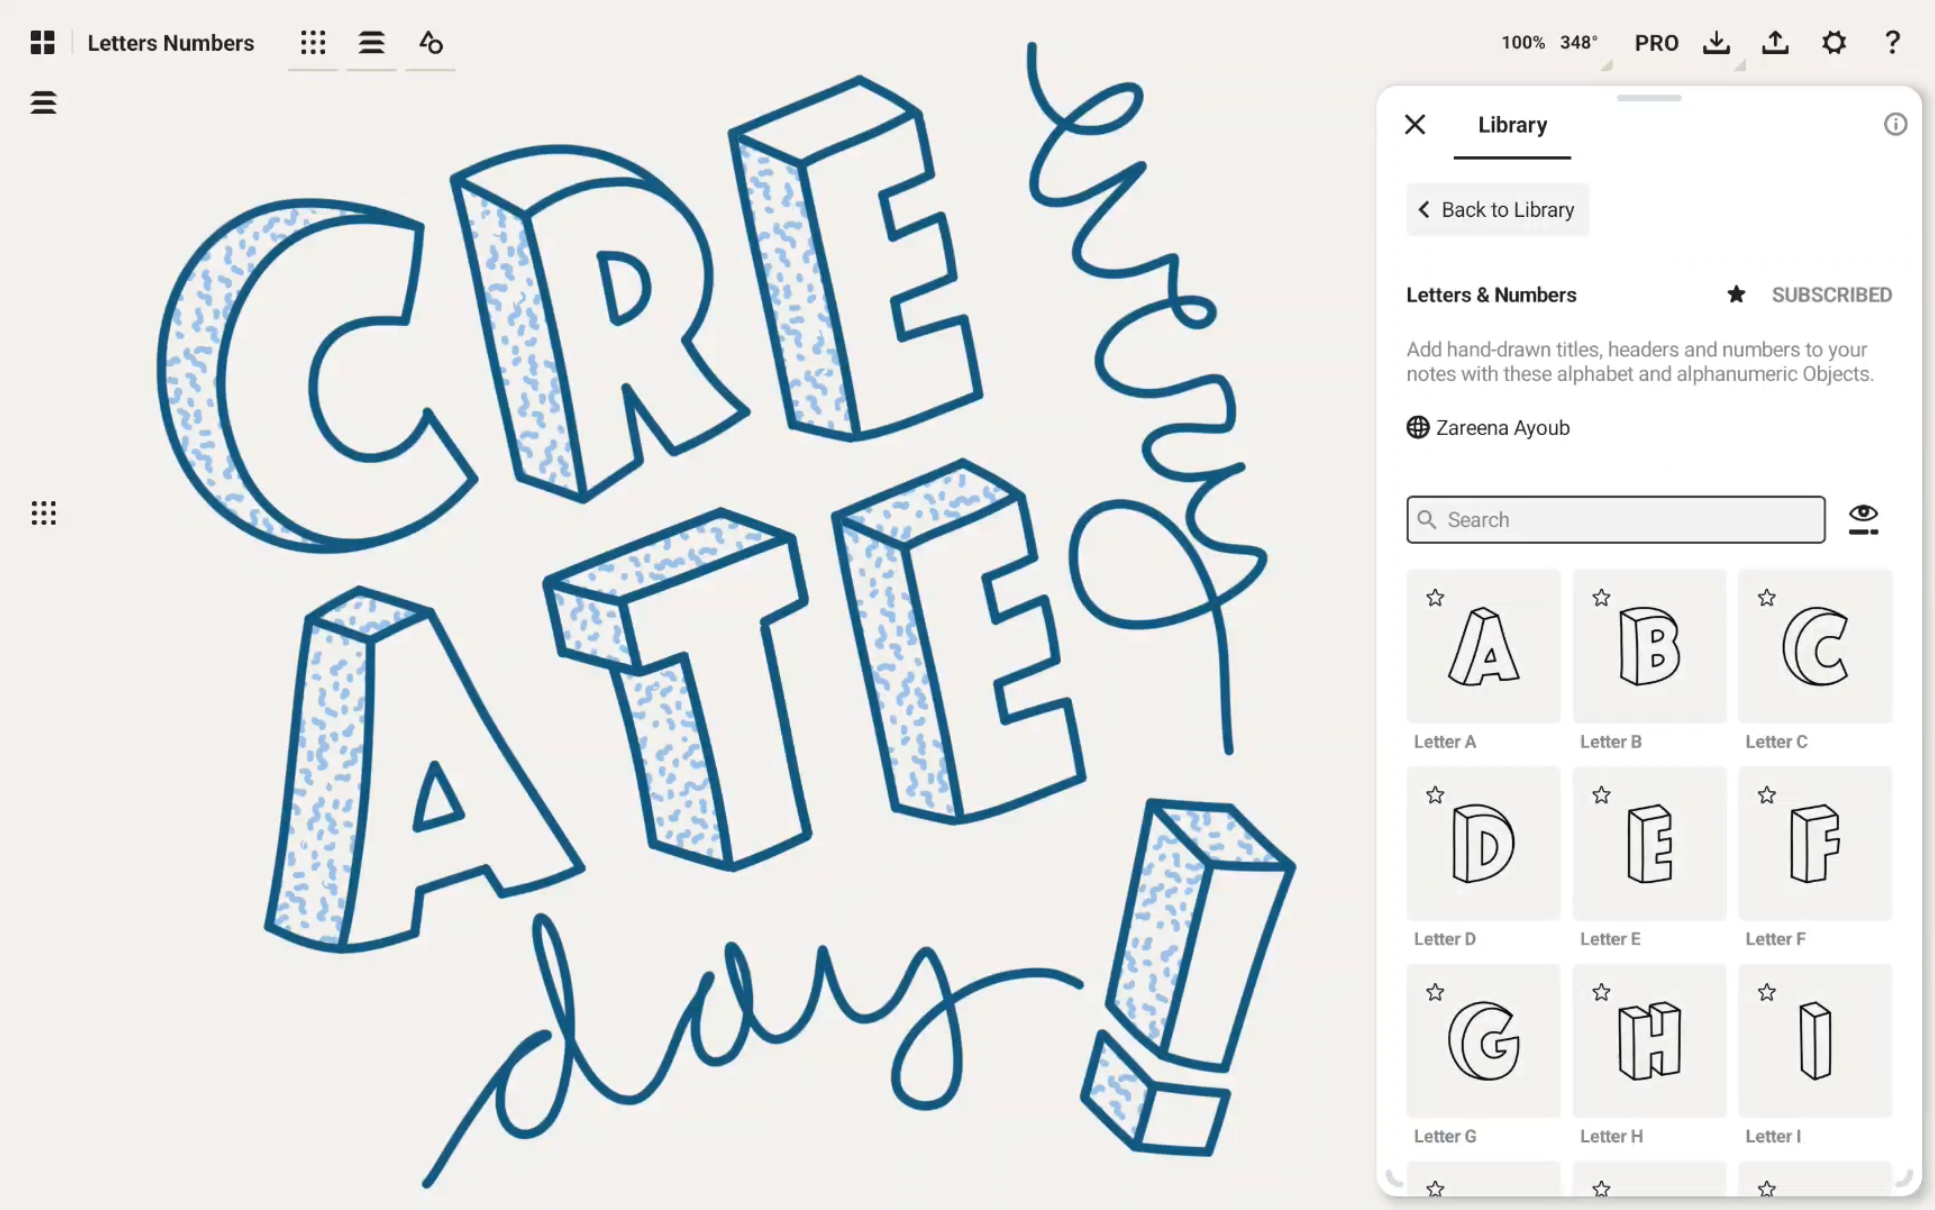Select the Letter C object thumbnail
1935x1210 pixels.
coord(1815,646)
